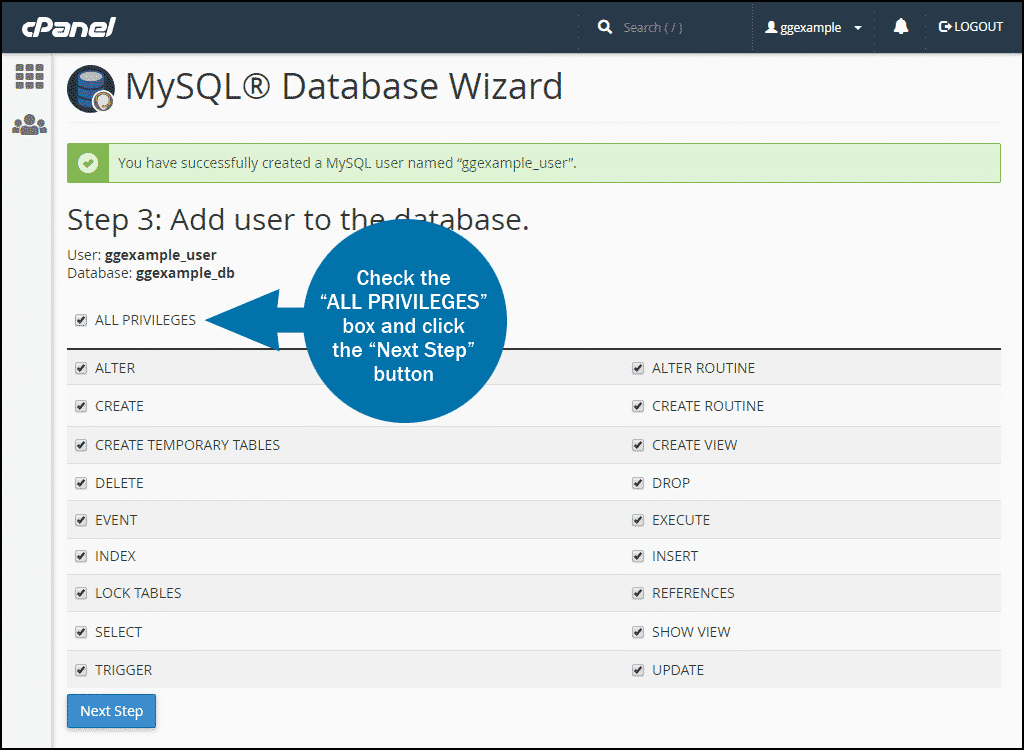Screen dimensions: 1024x750
Task: Toggle the UPDATE privilege checkbox
Action: click(x=638, y=670)
